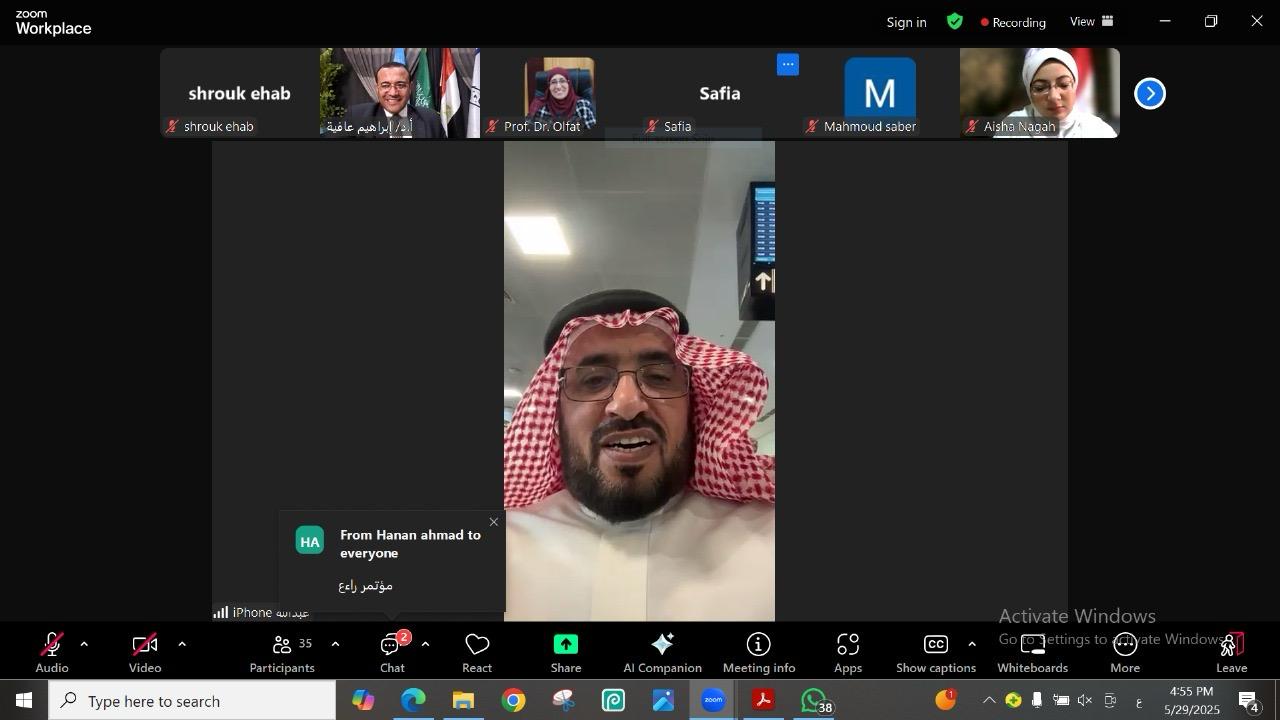Expand video options arrow
This screenshot has width=1280, height=720.
point(182,644)
